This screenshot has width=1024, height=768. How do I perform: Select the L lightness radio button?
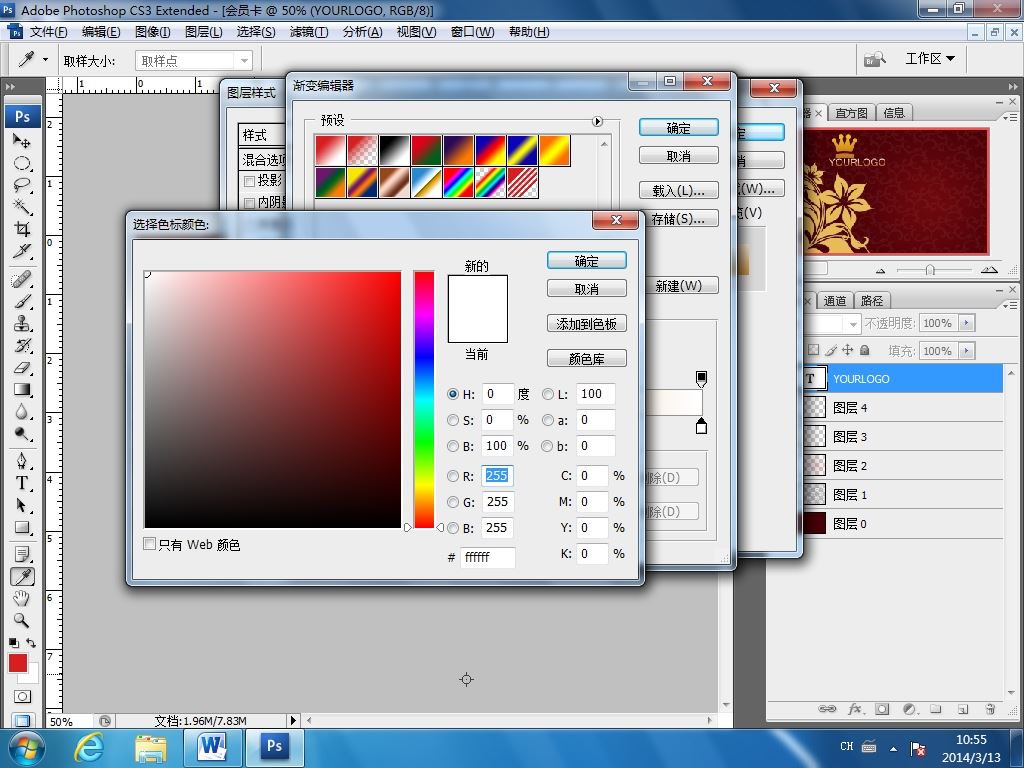547,394
